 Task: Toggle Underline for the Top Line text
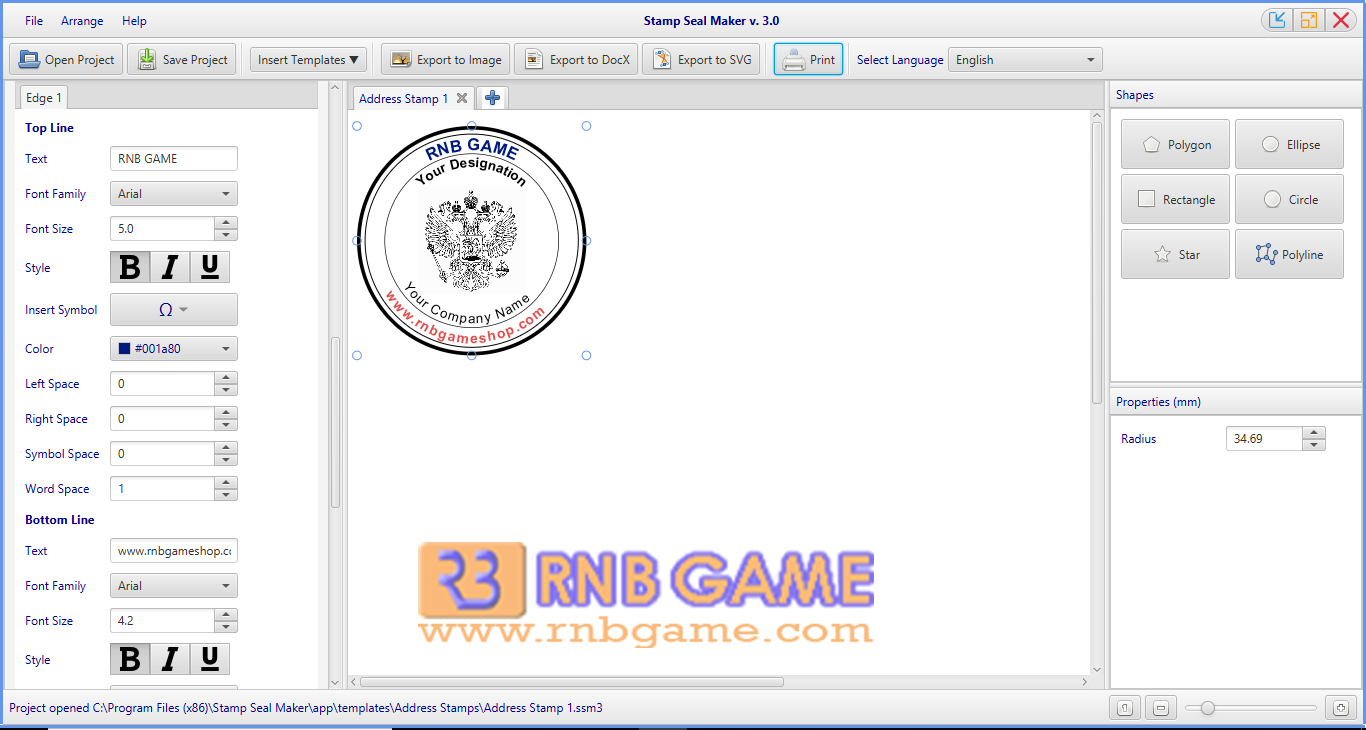tap(210, 268)
